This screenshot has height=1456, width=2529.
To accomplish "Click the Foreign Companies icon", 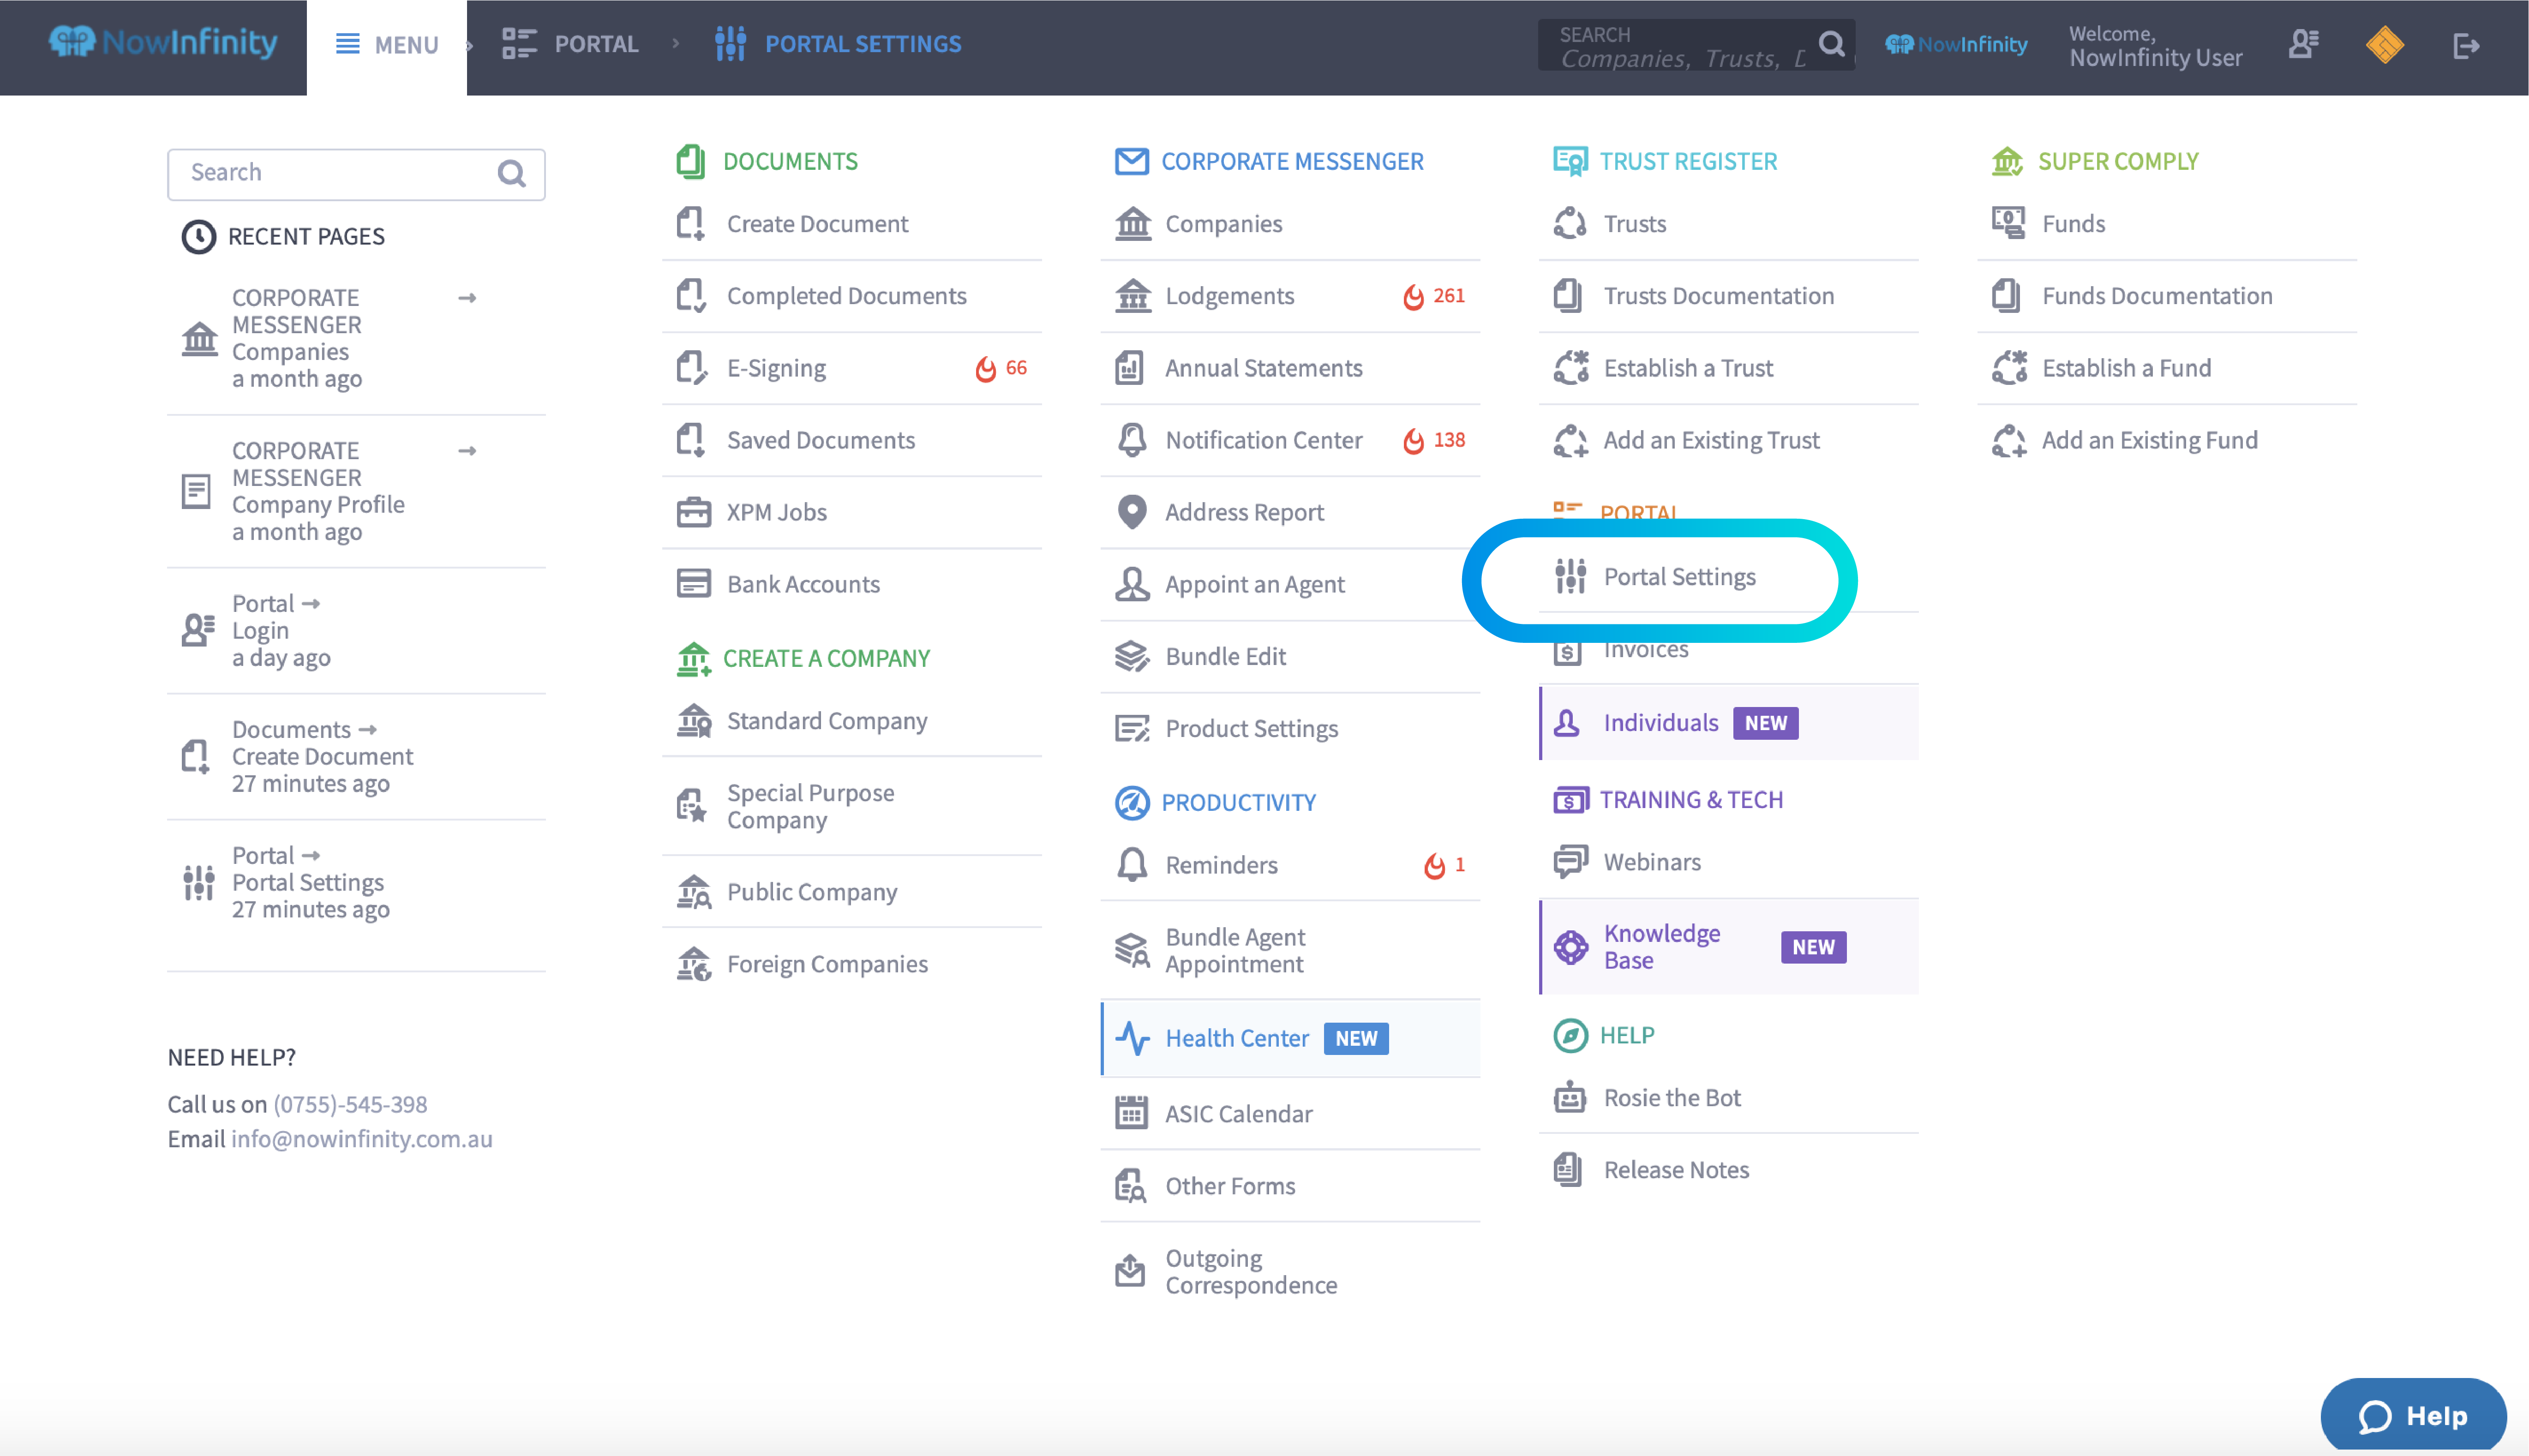I will (693, 964).
